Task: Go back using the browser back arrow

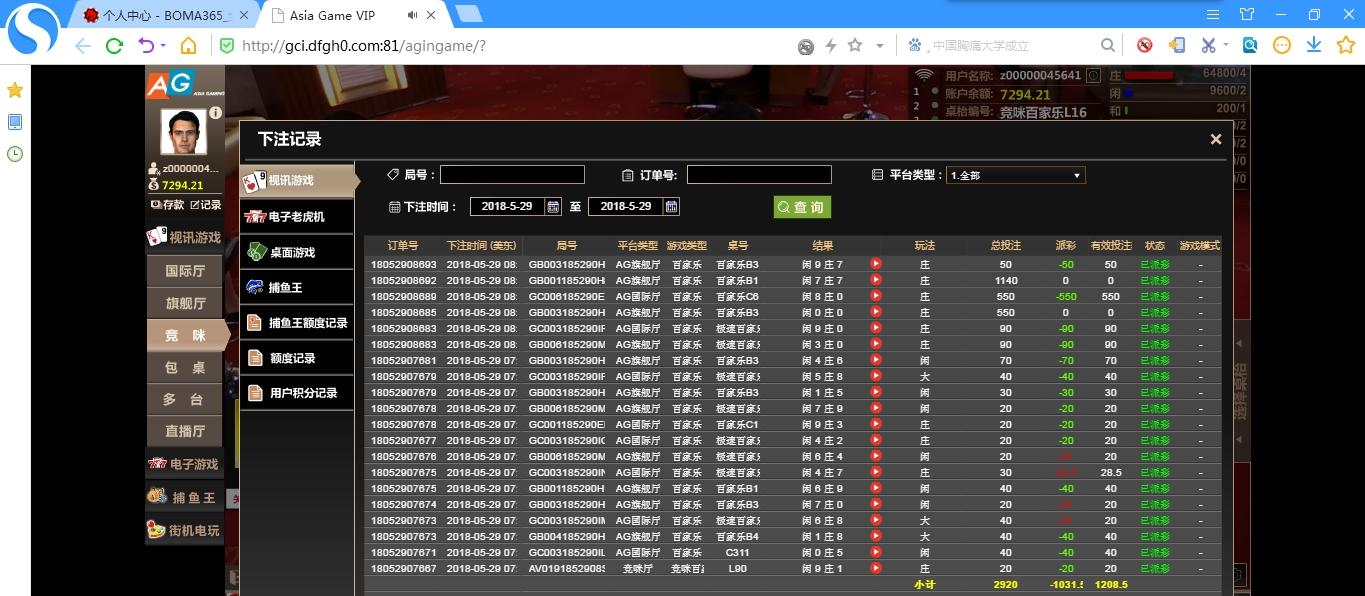Action: point(83,46)
